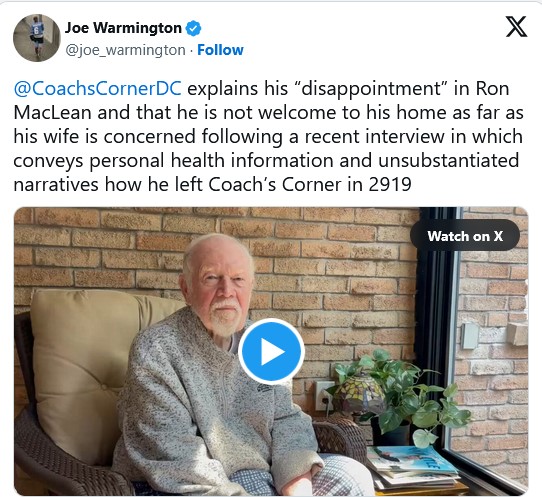Click the word "disappointment" in the tweet text
Image resolution: width=542 pixels, height=497 pixels.
point(371,88)
